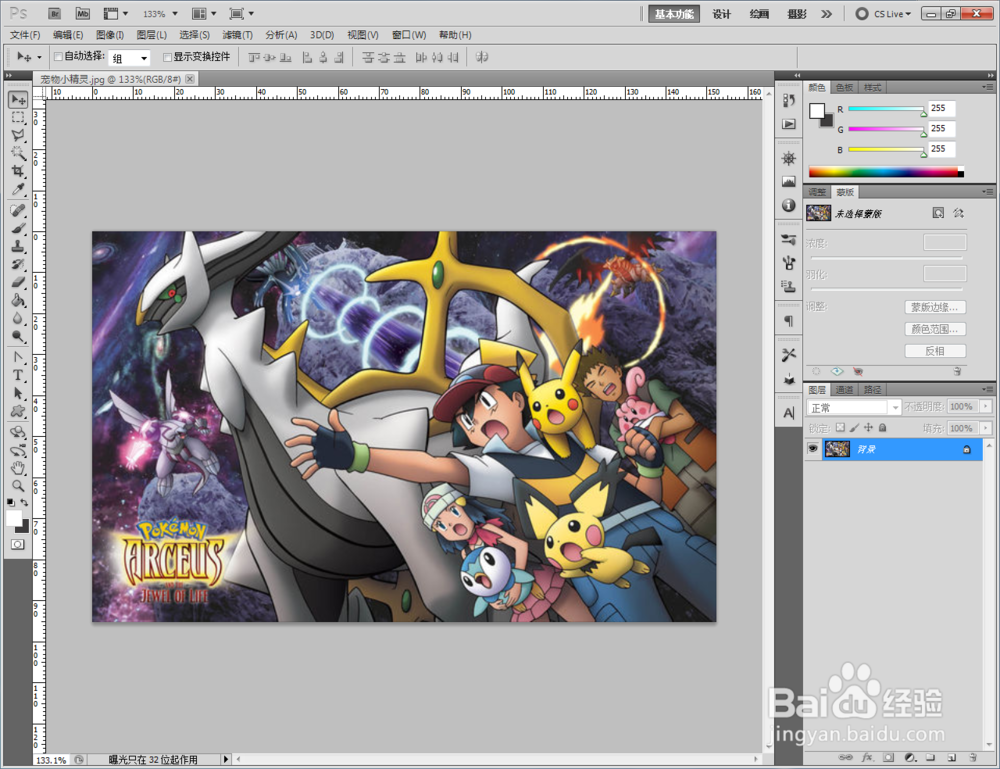Select the Zoom tool

18,486
